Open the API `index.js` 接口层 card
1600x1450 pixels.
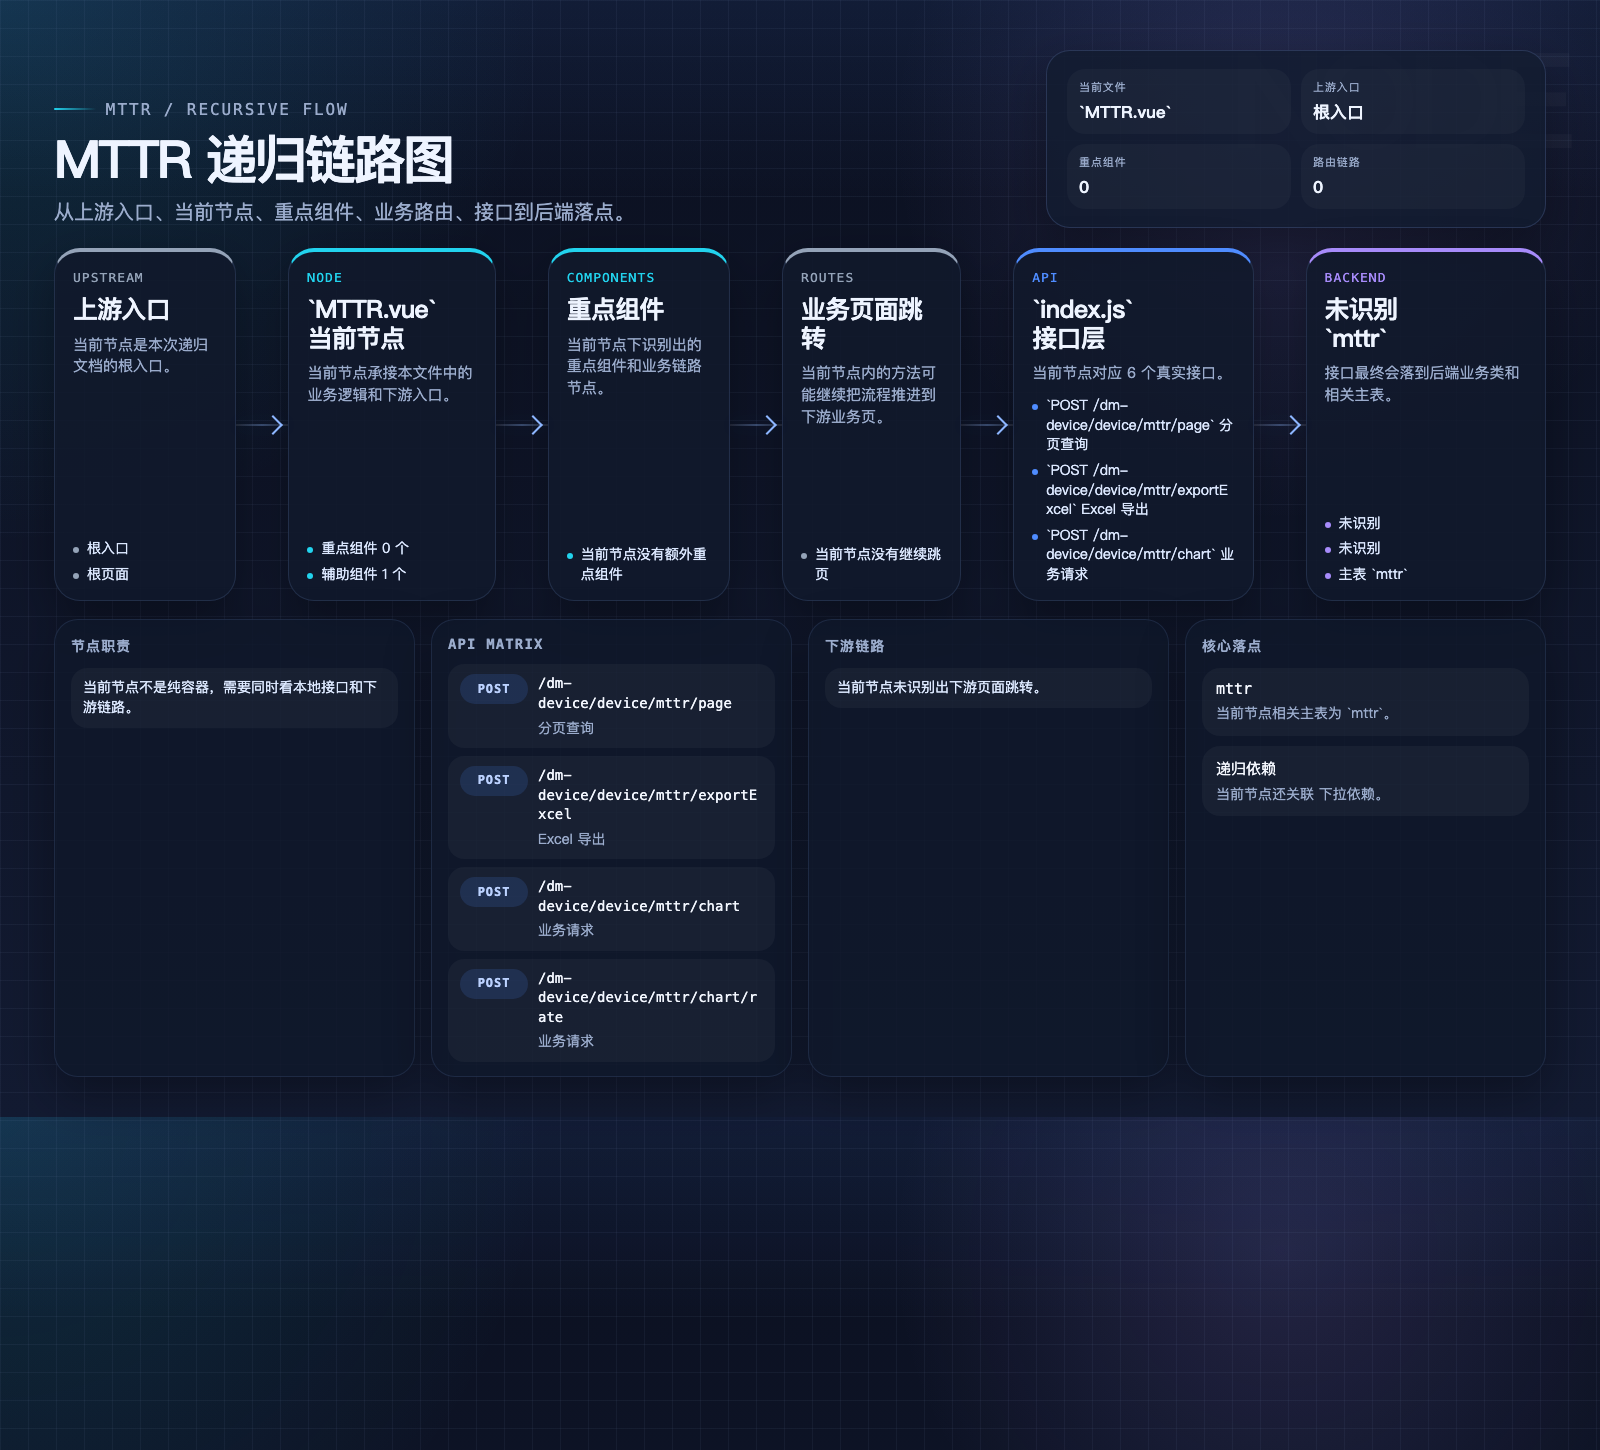1133,424
